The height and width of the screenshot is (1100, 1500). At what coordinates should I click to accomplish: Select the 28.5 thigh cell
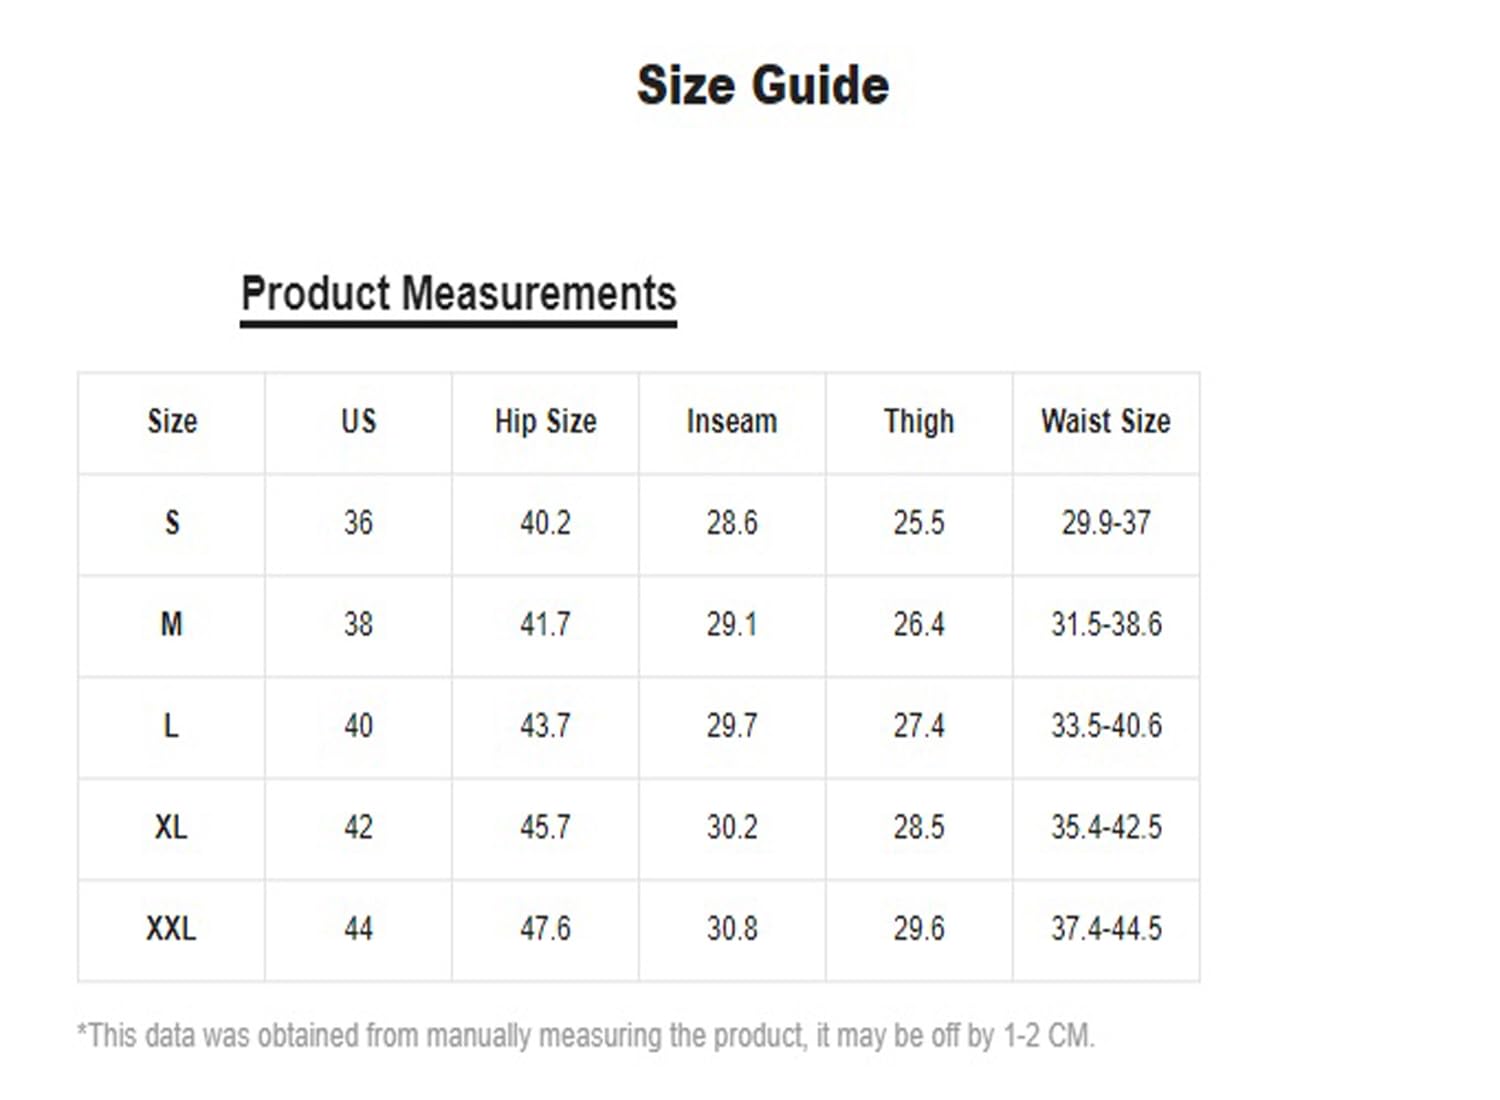tap(919, 828)
